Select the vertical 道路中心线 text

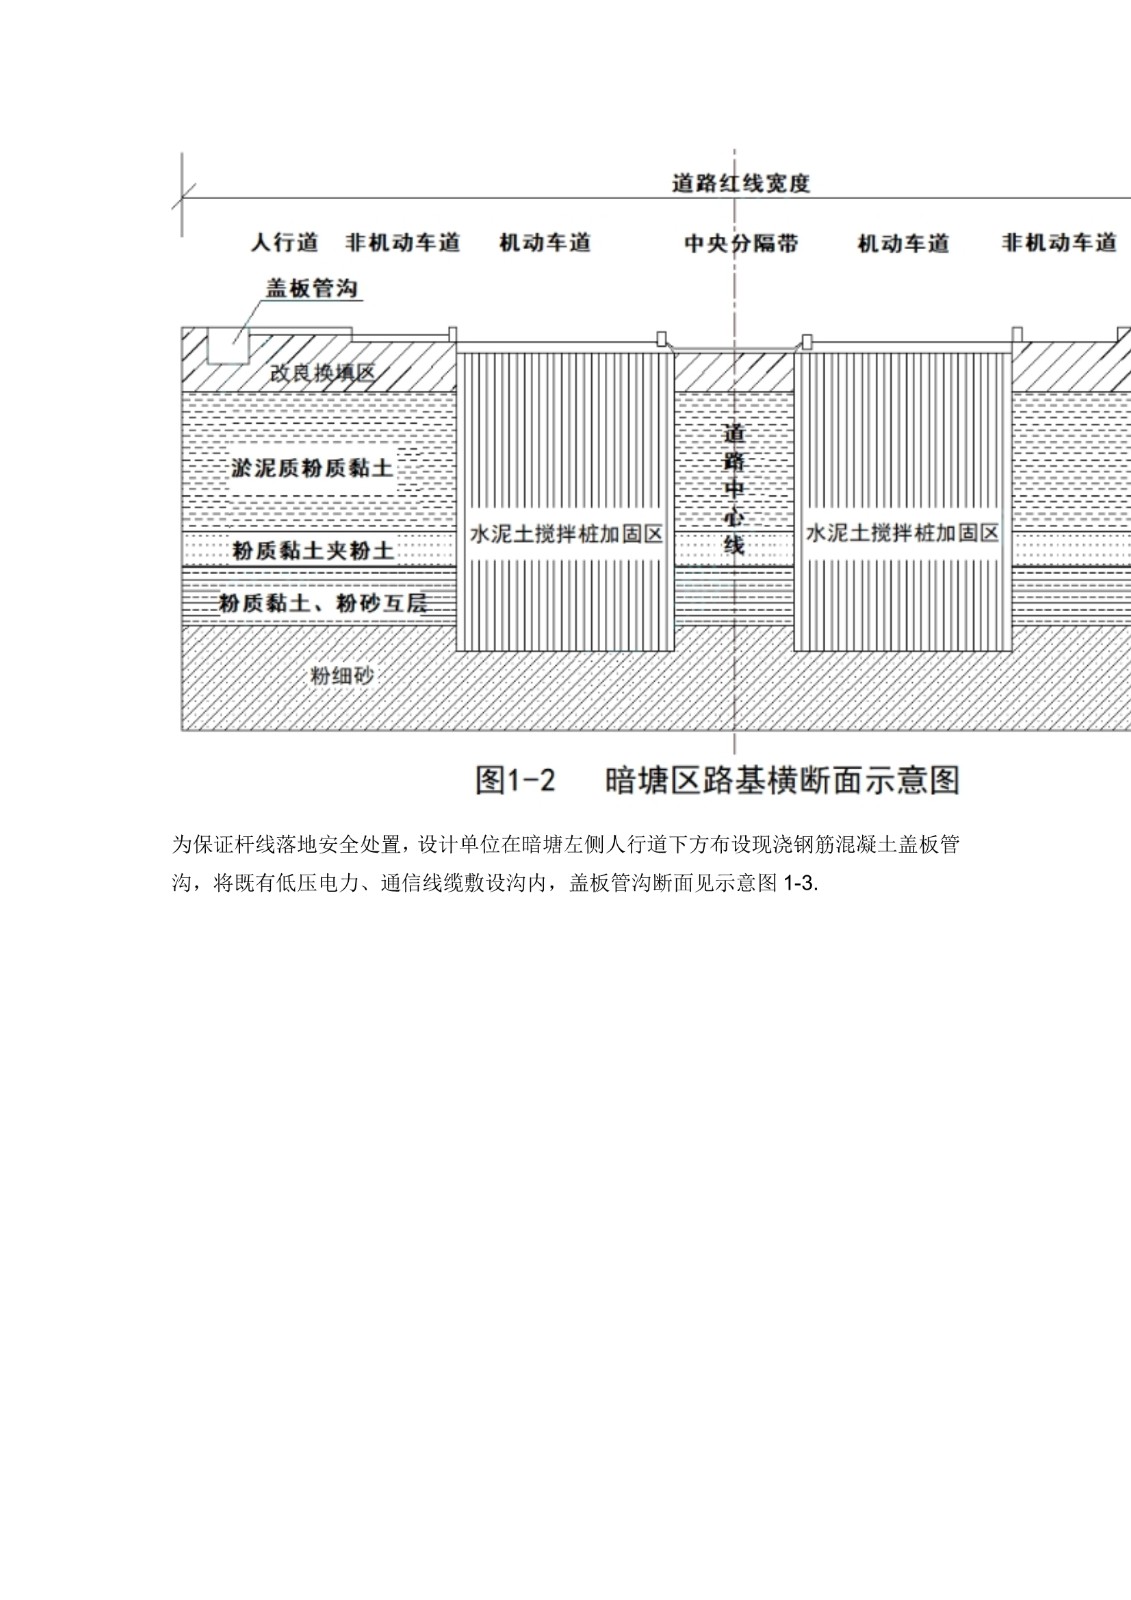[734, 489]
